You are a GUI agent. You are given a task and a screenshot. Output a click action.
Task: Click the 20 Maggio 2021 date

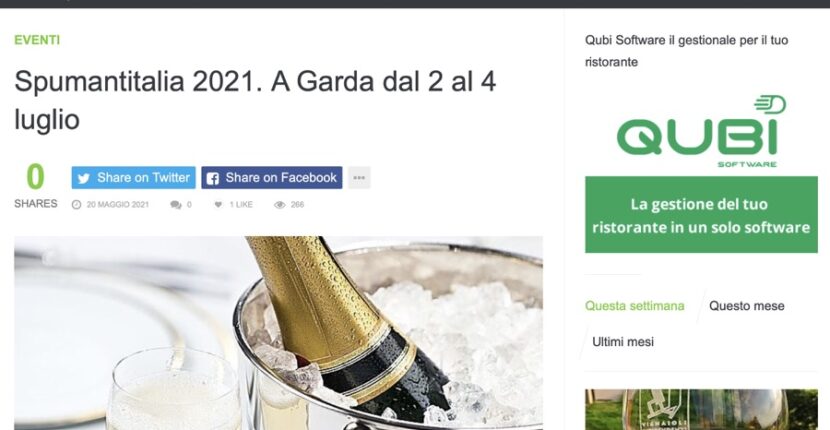tap(118, 205)
